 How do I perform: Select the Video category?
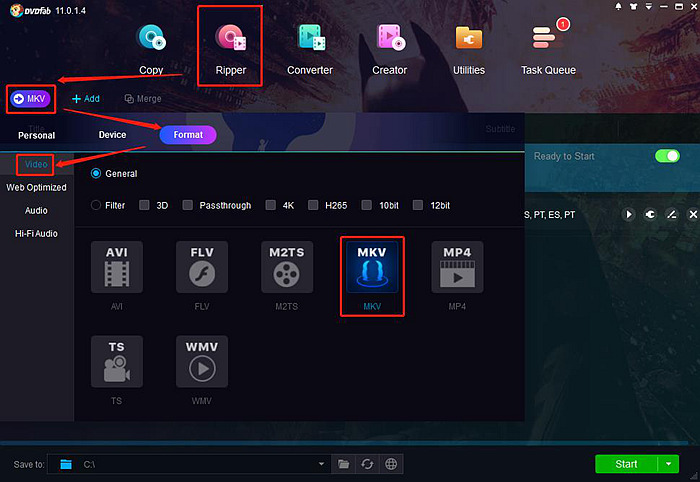[36, 164]
